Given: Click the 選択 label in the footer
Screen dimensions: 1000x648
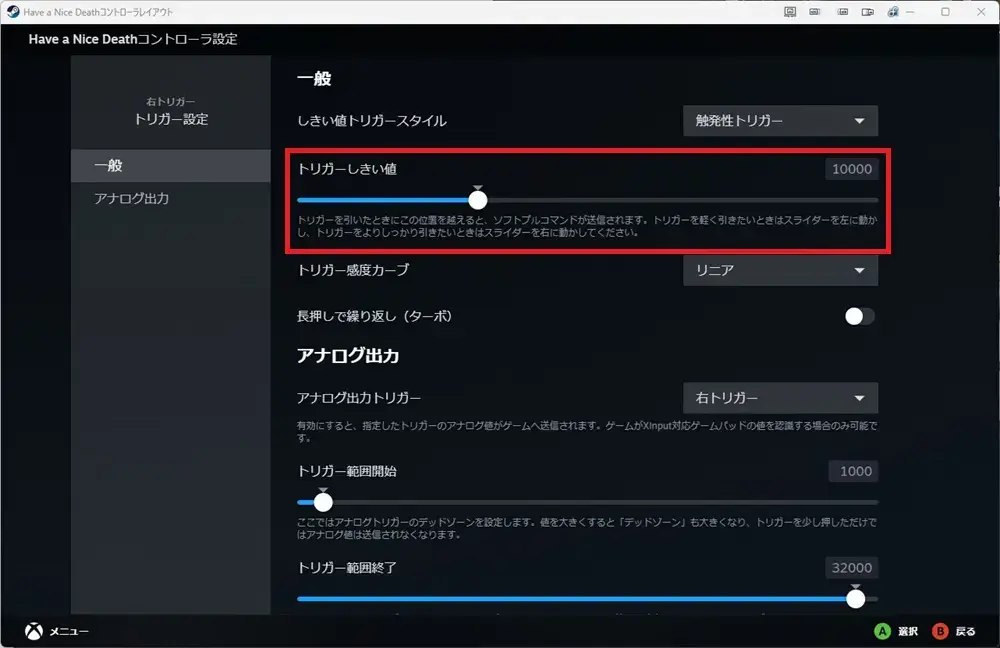Looking at the screenshot, I should click(908, 631).
